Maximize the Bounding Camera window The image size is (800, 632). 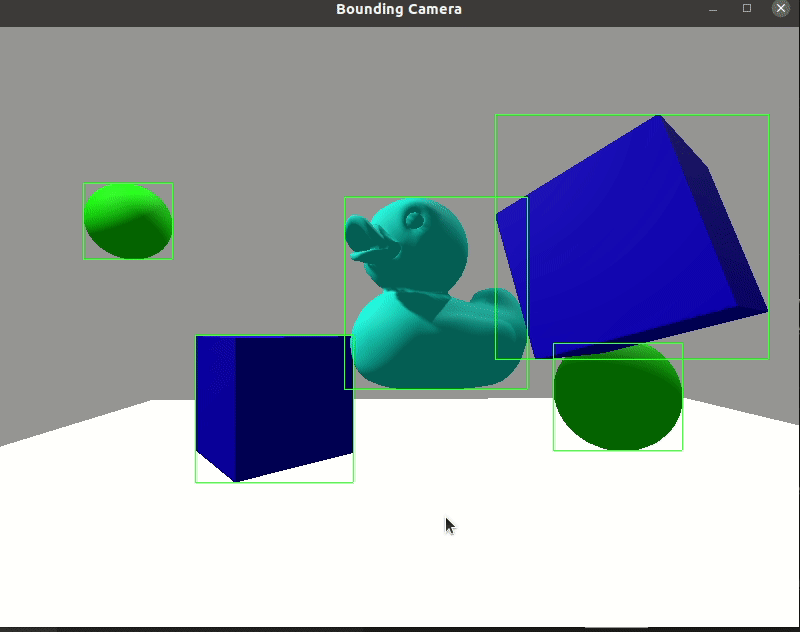[x=747, y=8]
